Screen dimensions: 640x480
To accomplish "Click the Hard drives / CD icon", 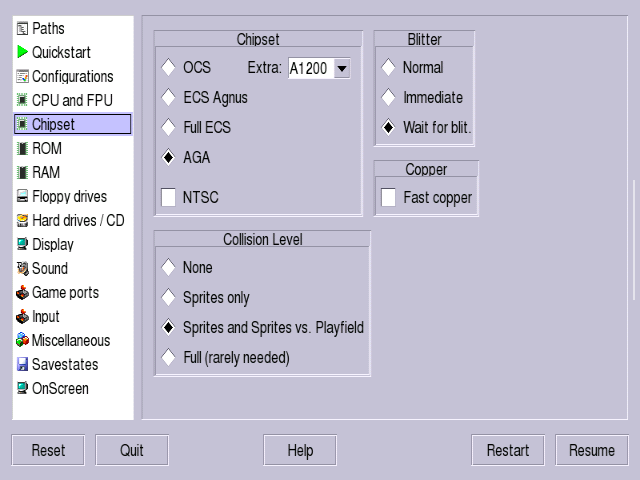I will click(x=22, y=220).
